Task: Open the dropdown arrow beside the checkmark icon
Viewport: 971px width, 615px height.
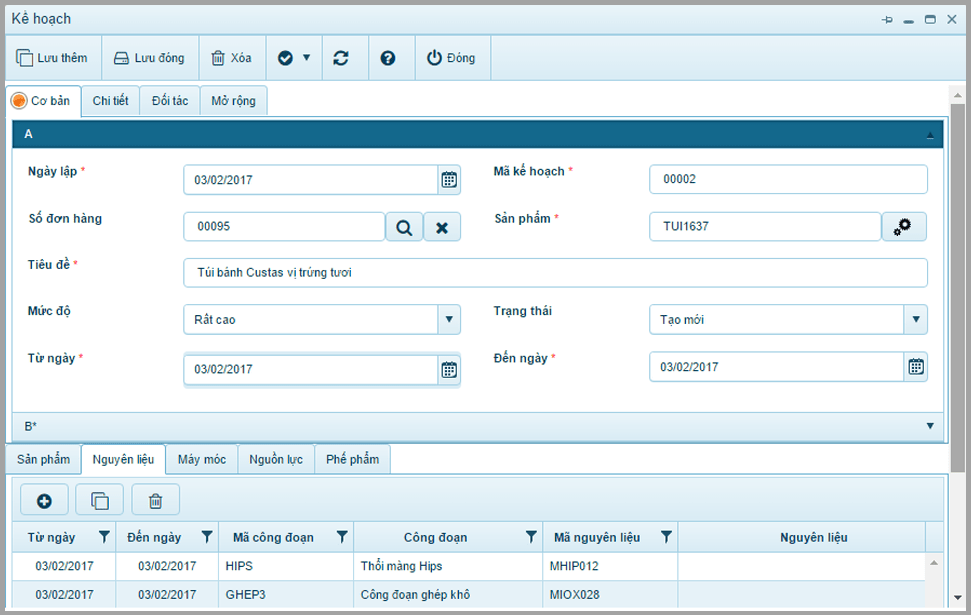Action: point(307,58)
